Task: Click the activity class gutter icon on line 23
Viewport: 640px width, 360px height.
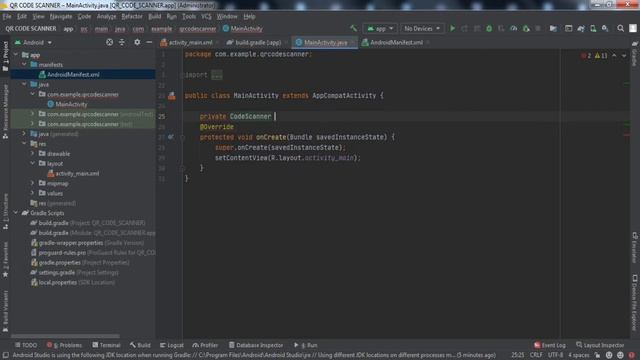Action: pyautogui.click(x=172, y=96)
